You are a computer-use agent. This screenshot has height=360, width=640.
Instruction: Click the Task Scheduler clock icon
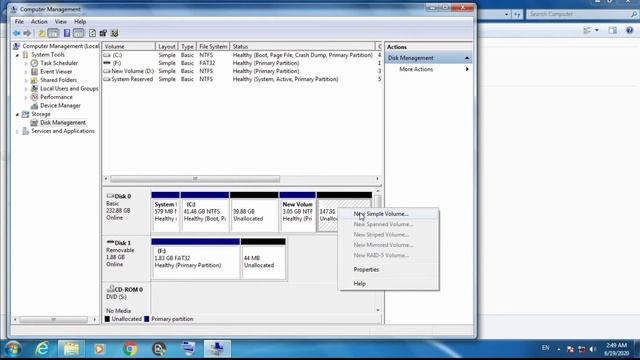tap(34, 63)
